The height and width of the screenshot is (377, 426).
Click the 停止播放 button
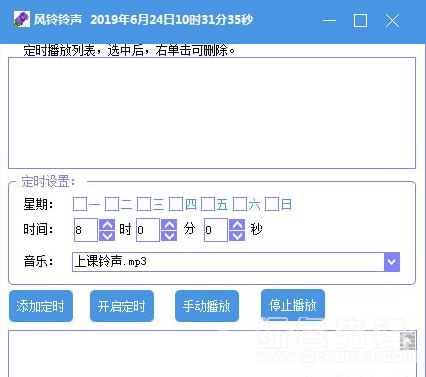pyautogui.click(x=293, y=305)
